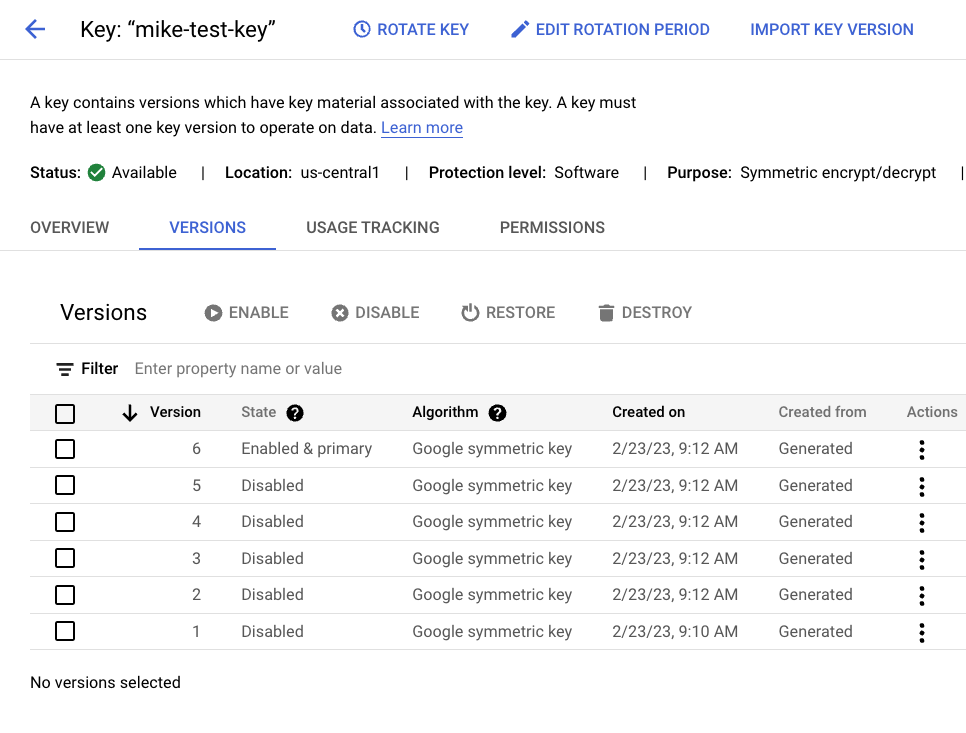Open actions menu for version 2
This screenshot has width=966, height=733.
[922, 596]
